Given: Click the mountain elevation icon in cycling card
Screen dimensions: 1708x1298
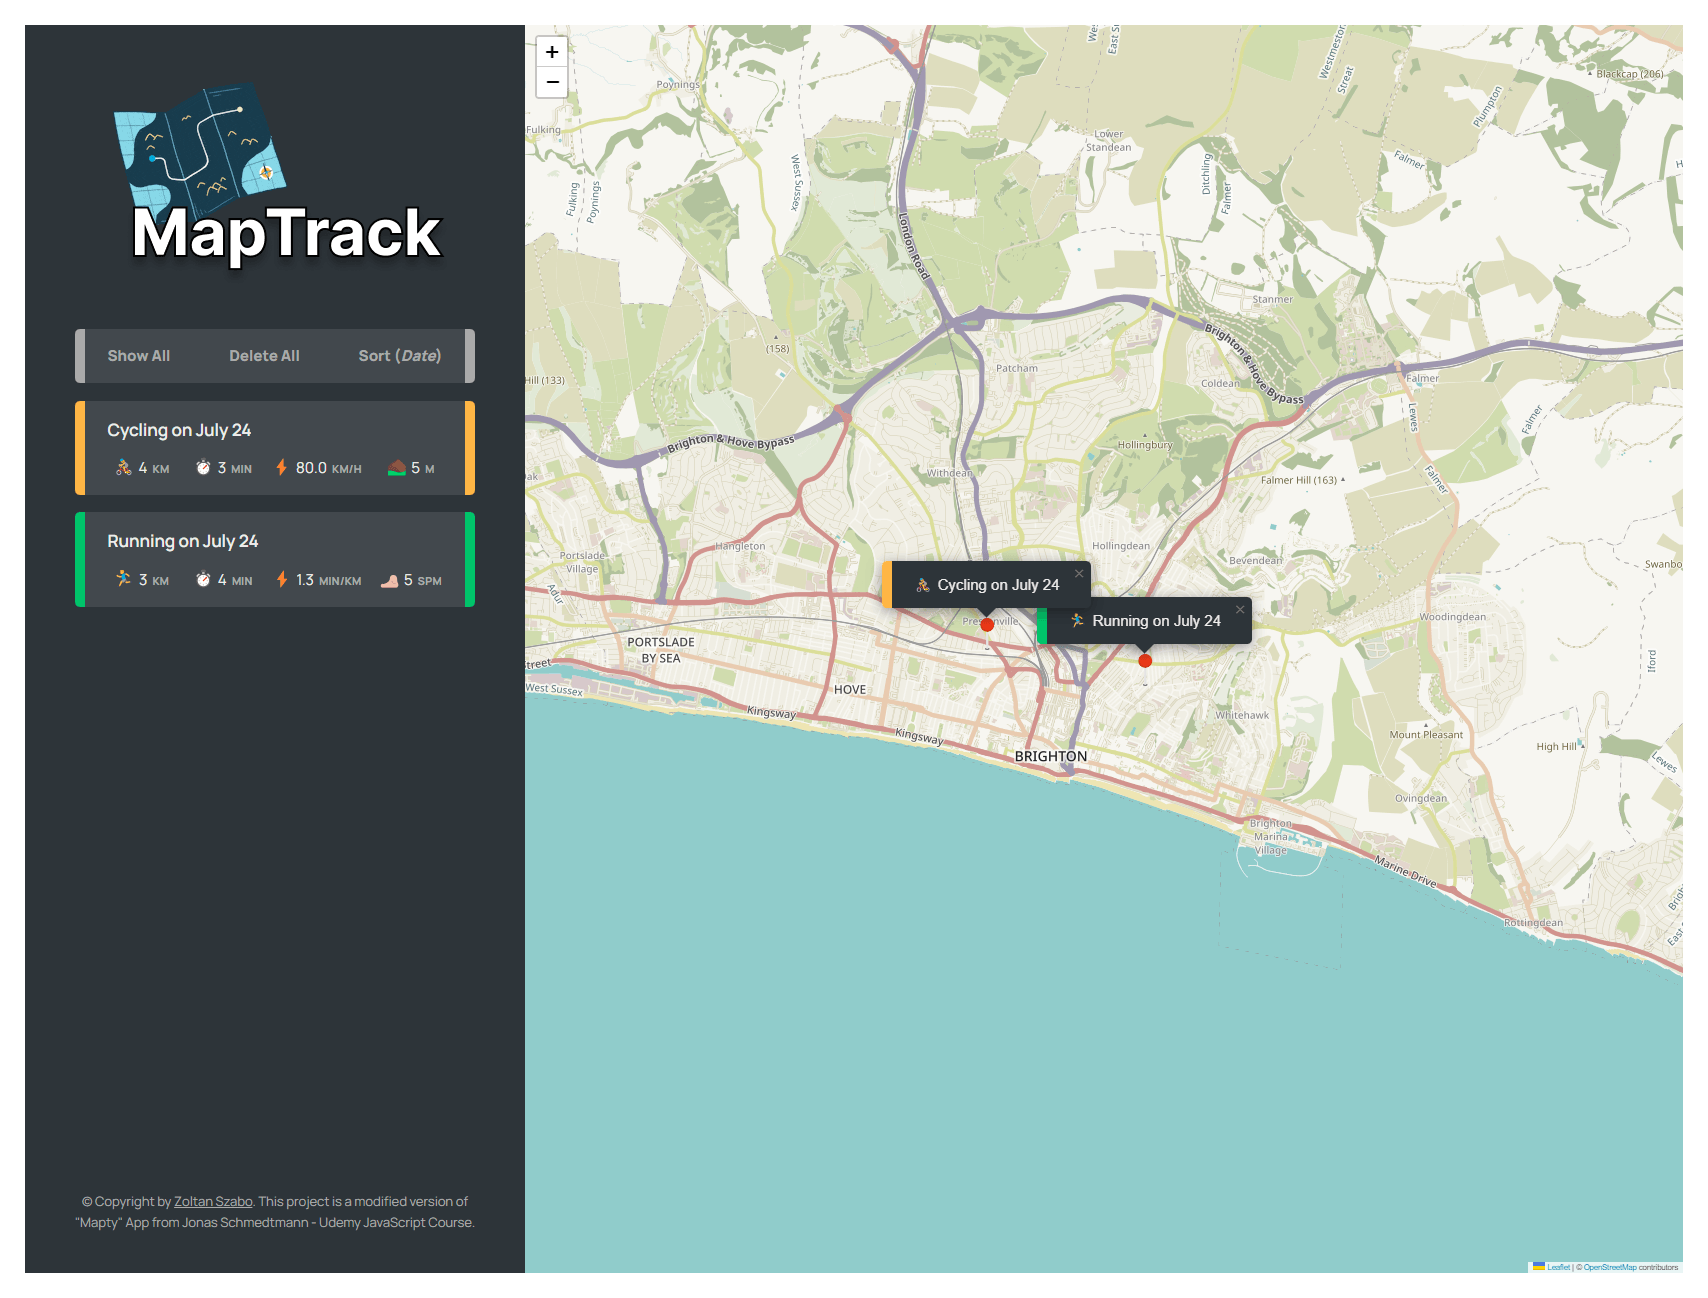Looking at the screenshot, I should (x=397, y=468).
